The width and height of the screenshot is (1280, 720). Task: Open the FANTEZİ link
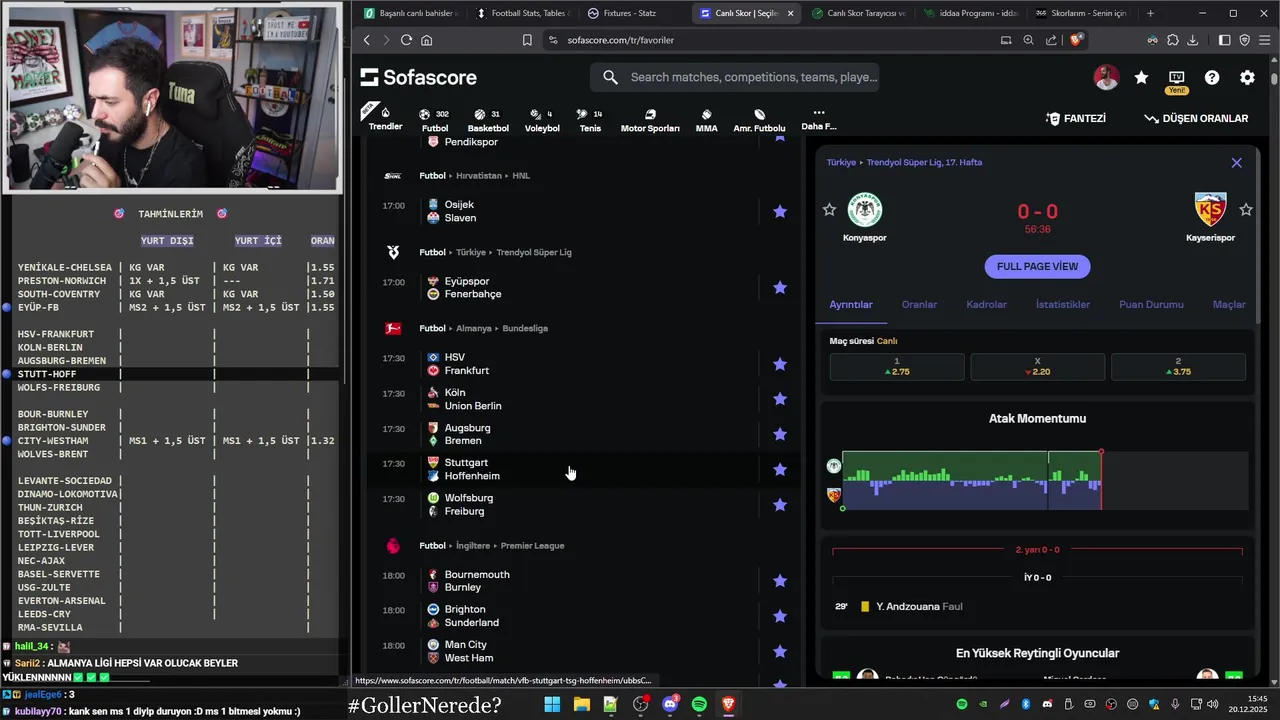click(x=1076, y=118)
